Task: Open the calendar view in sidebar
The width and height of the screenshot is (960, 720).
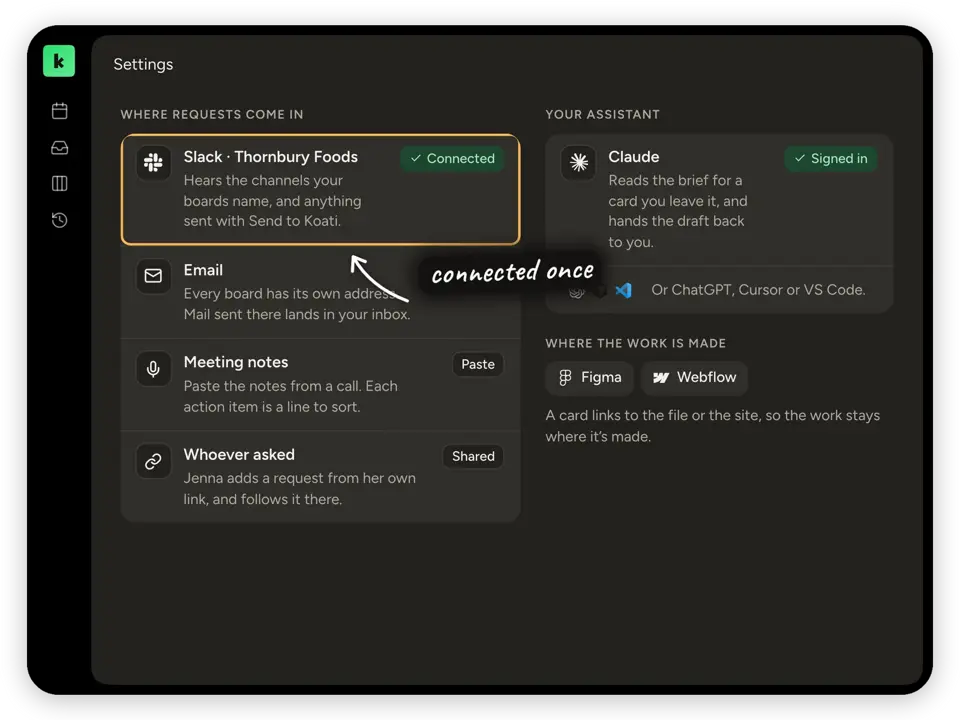Action: [59, 111]
